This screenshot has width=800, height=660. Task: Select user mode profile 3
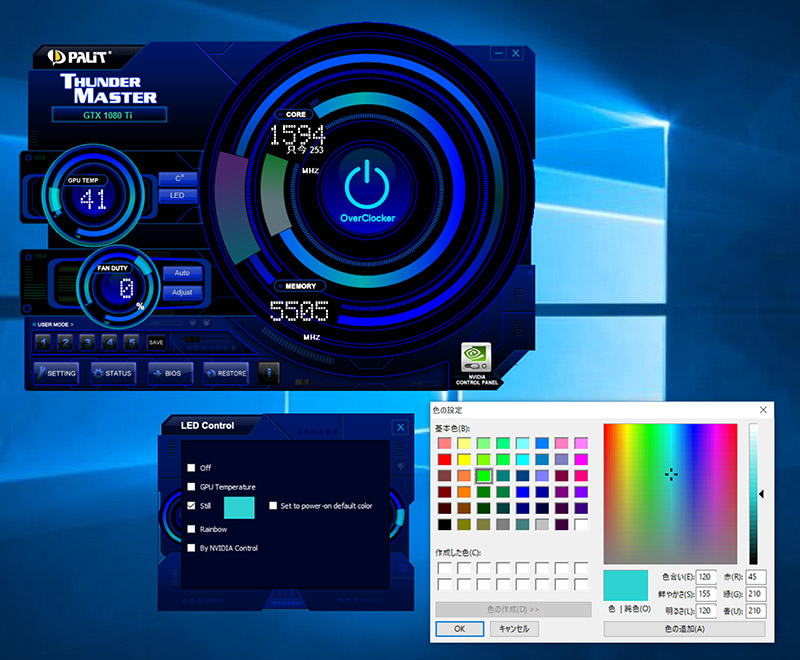(87, 342)
